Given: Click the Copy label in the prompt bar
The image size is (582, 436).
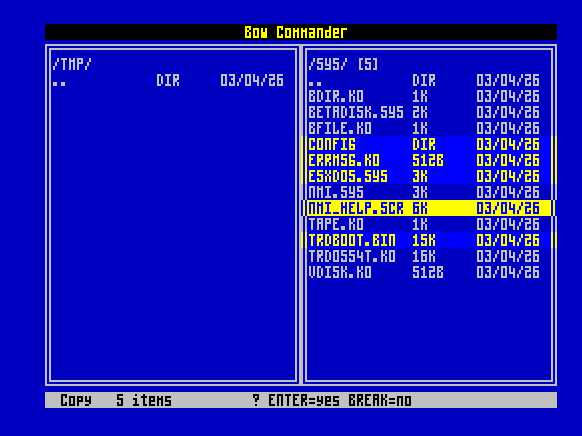Looking at the screenshot, I should 76,400.
